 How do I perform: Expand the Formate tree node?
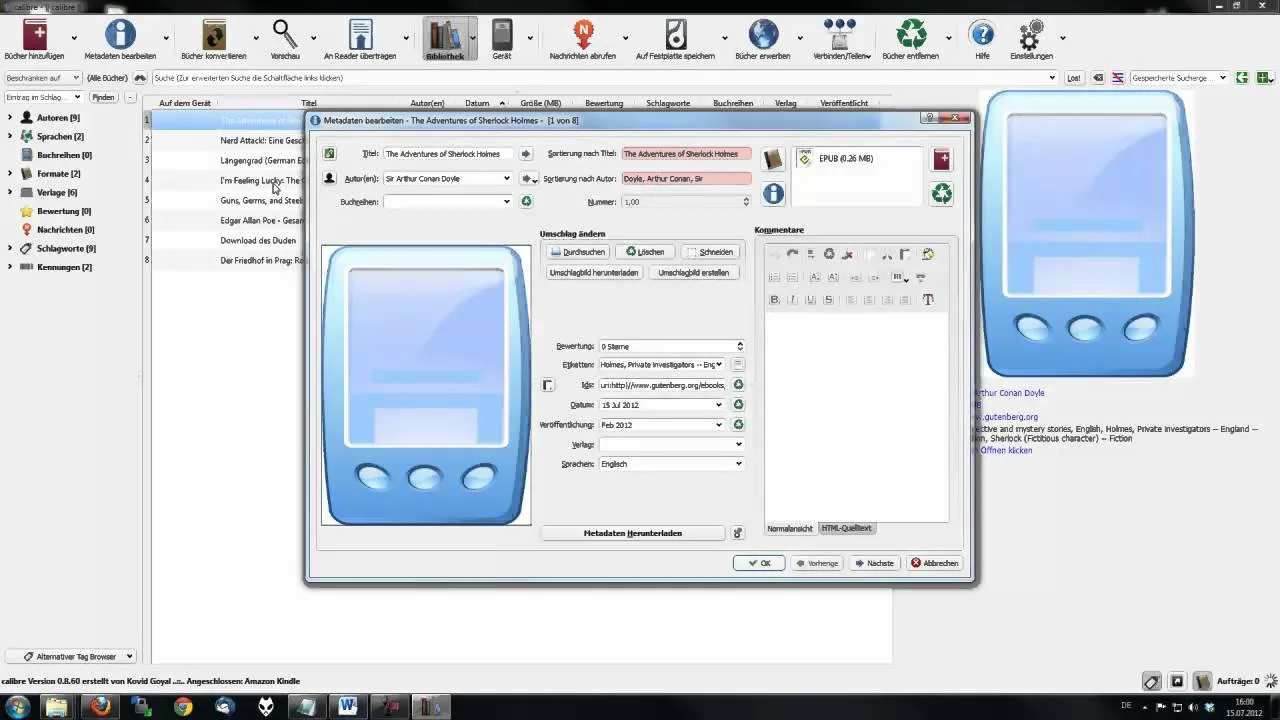pos(10,174)
